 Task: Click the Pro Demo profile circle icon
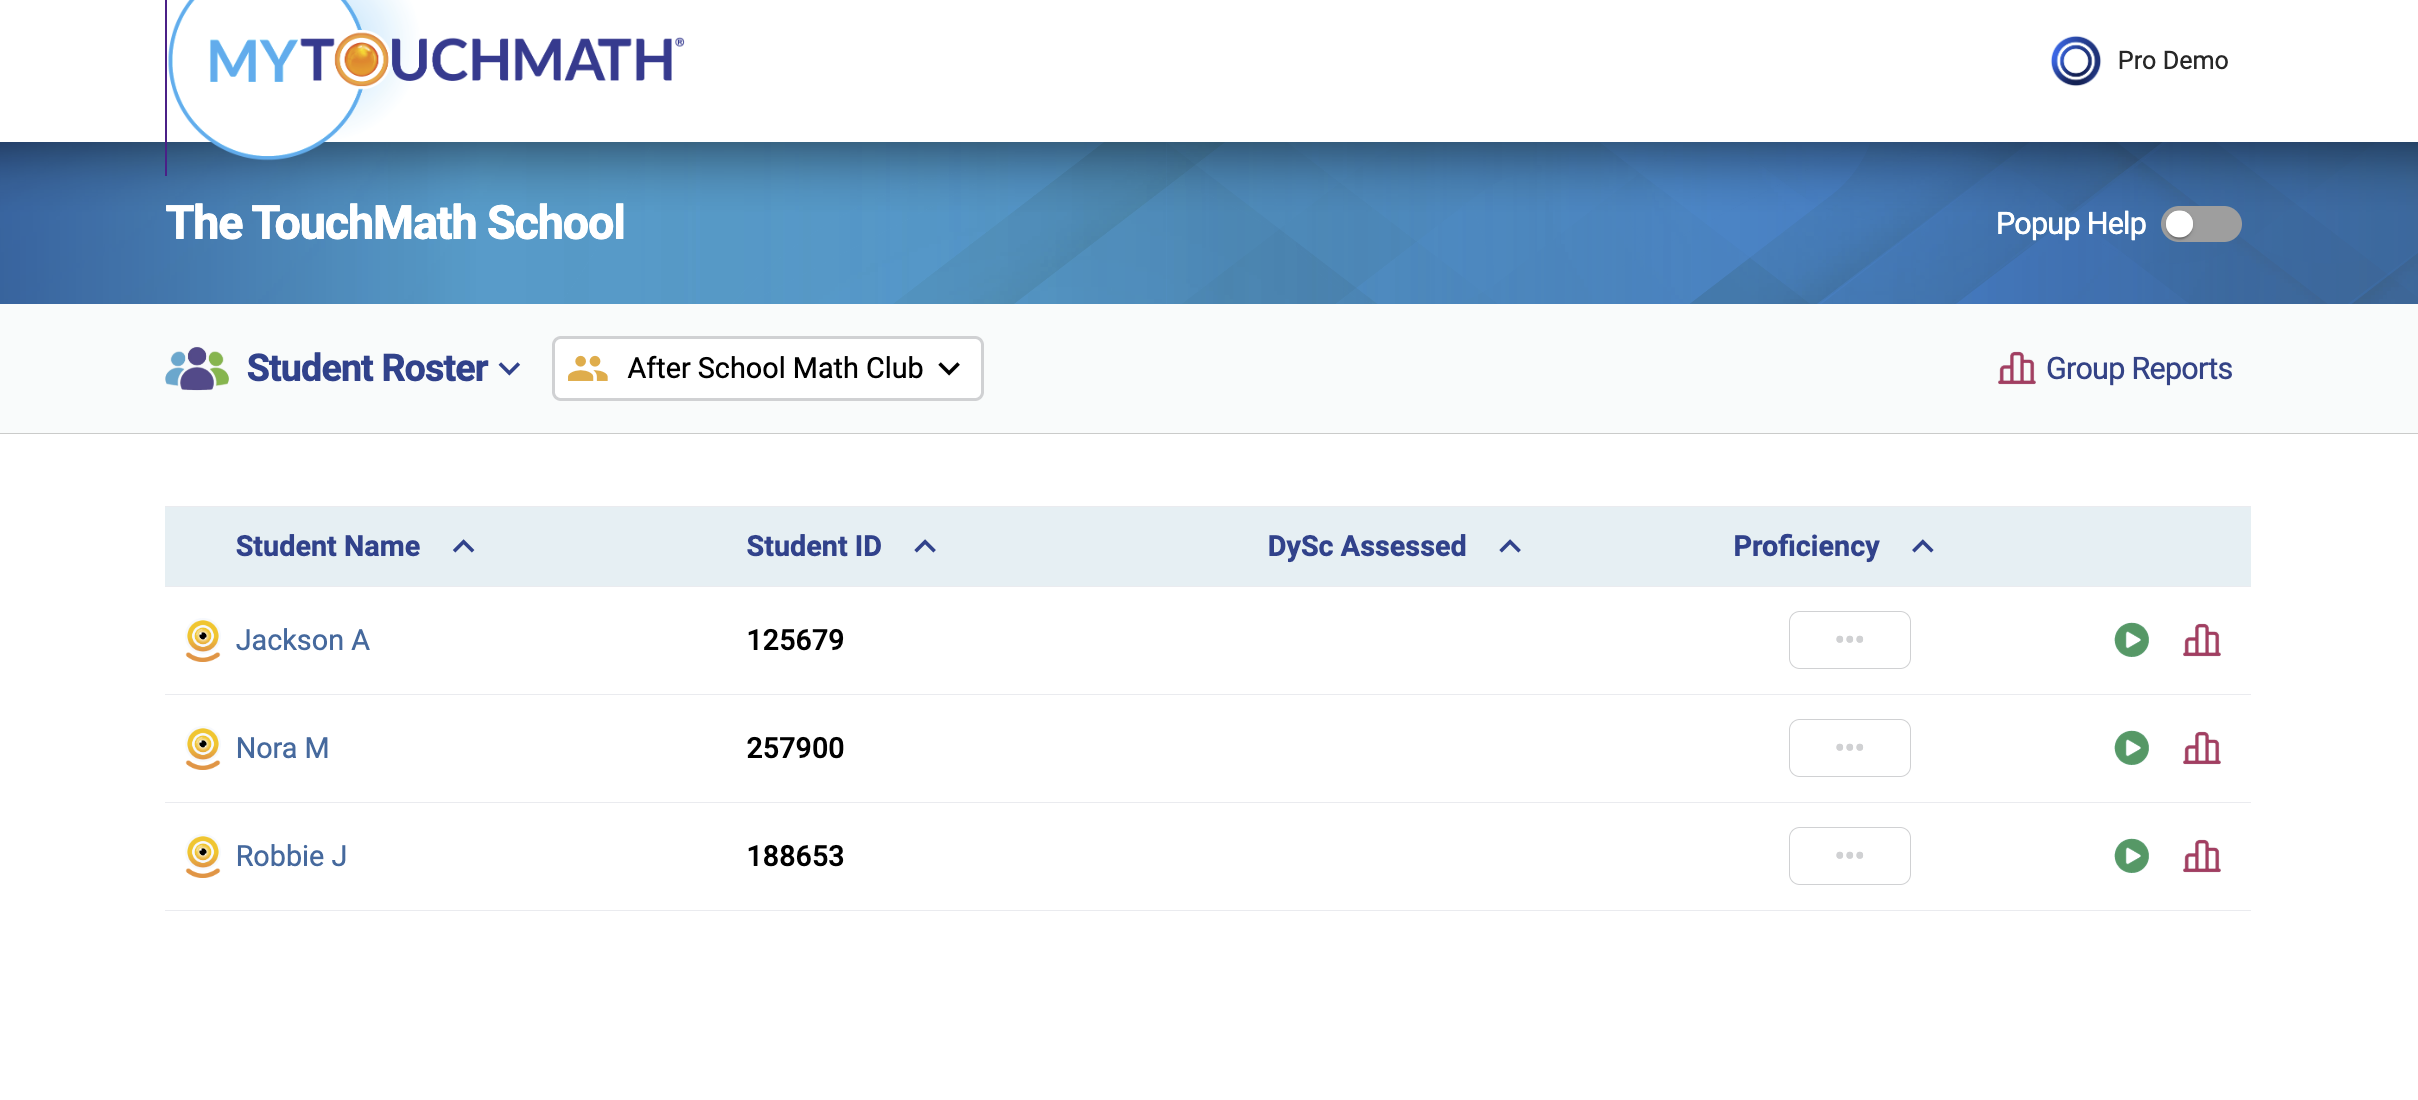2075,61
